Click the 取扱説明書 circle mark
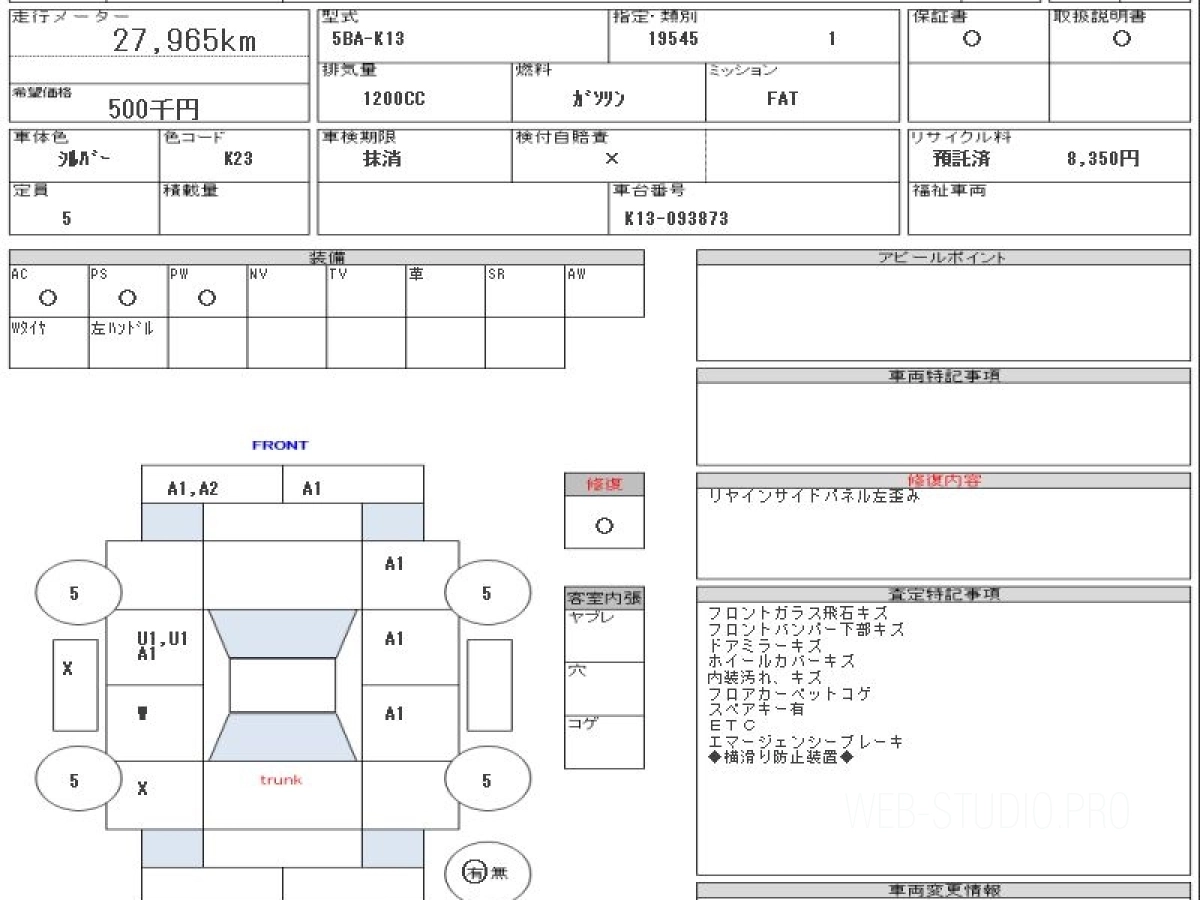The height and width of the screenshot is (900, 1200). pos(1122,39)
